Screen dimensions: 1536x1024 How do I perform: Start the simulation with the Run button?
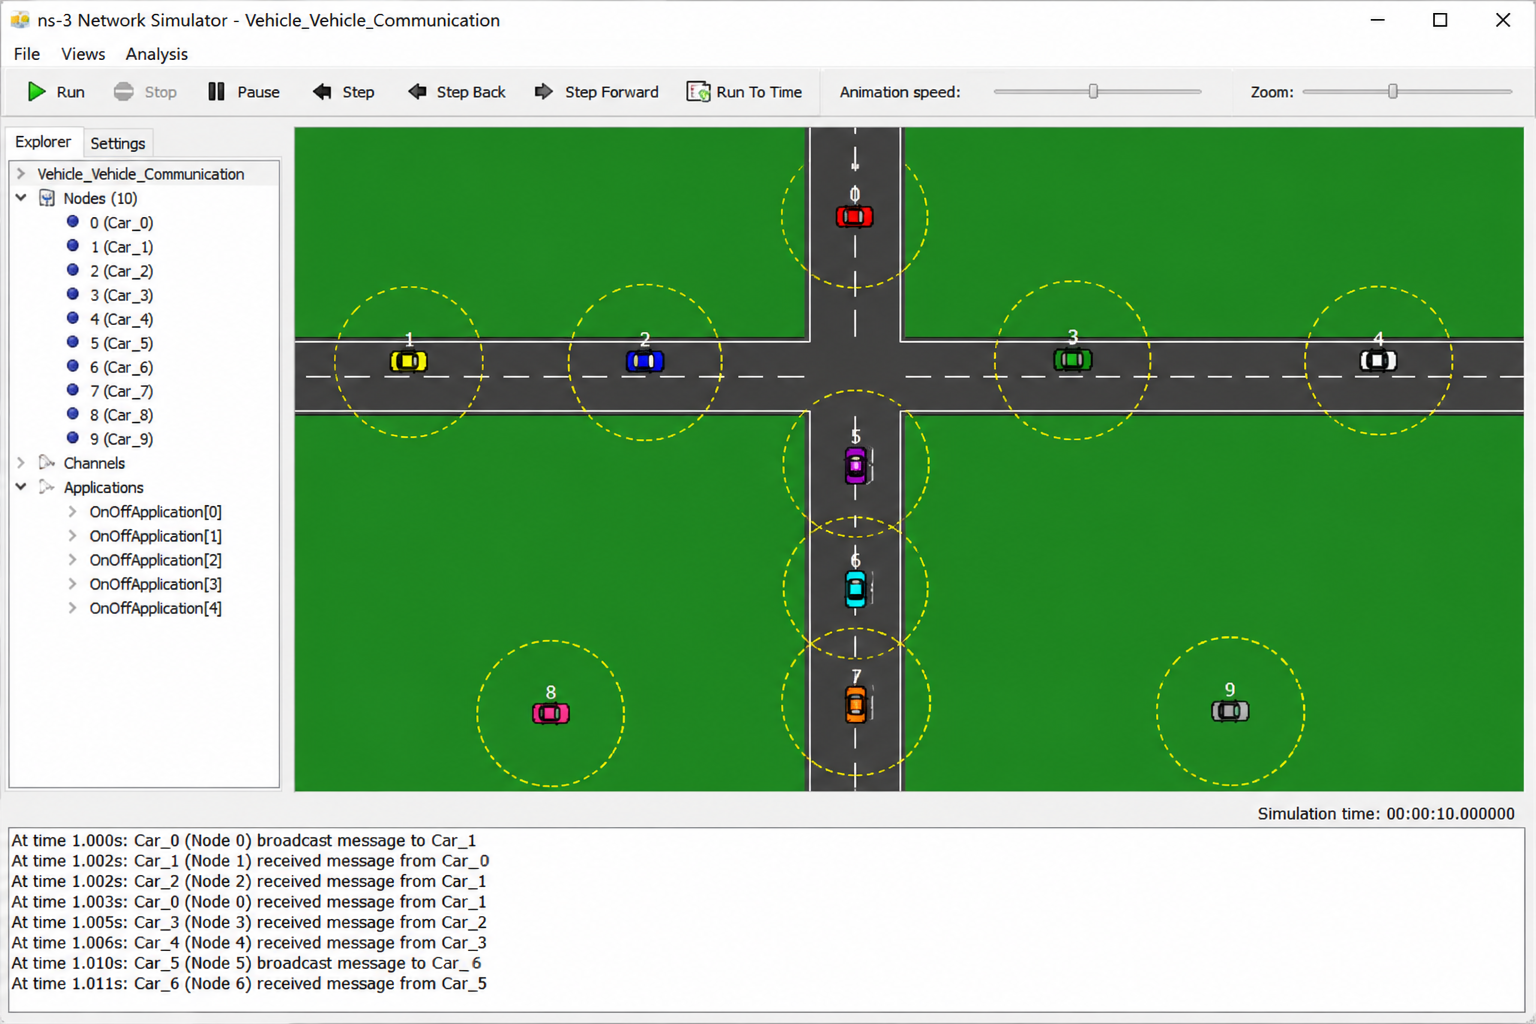56,92
